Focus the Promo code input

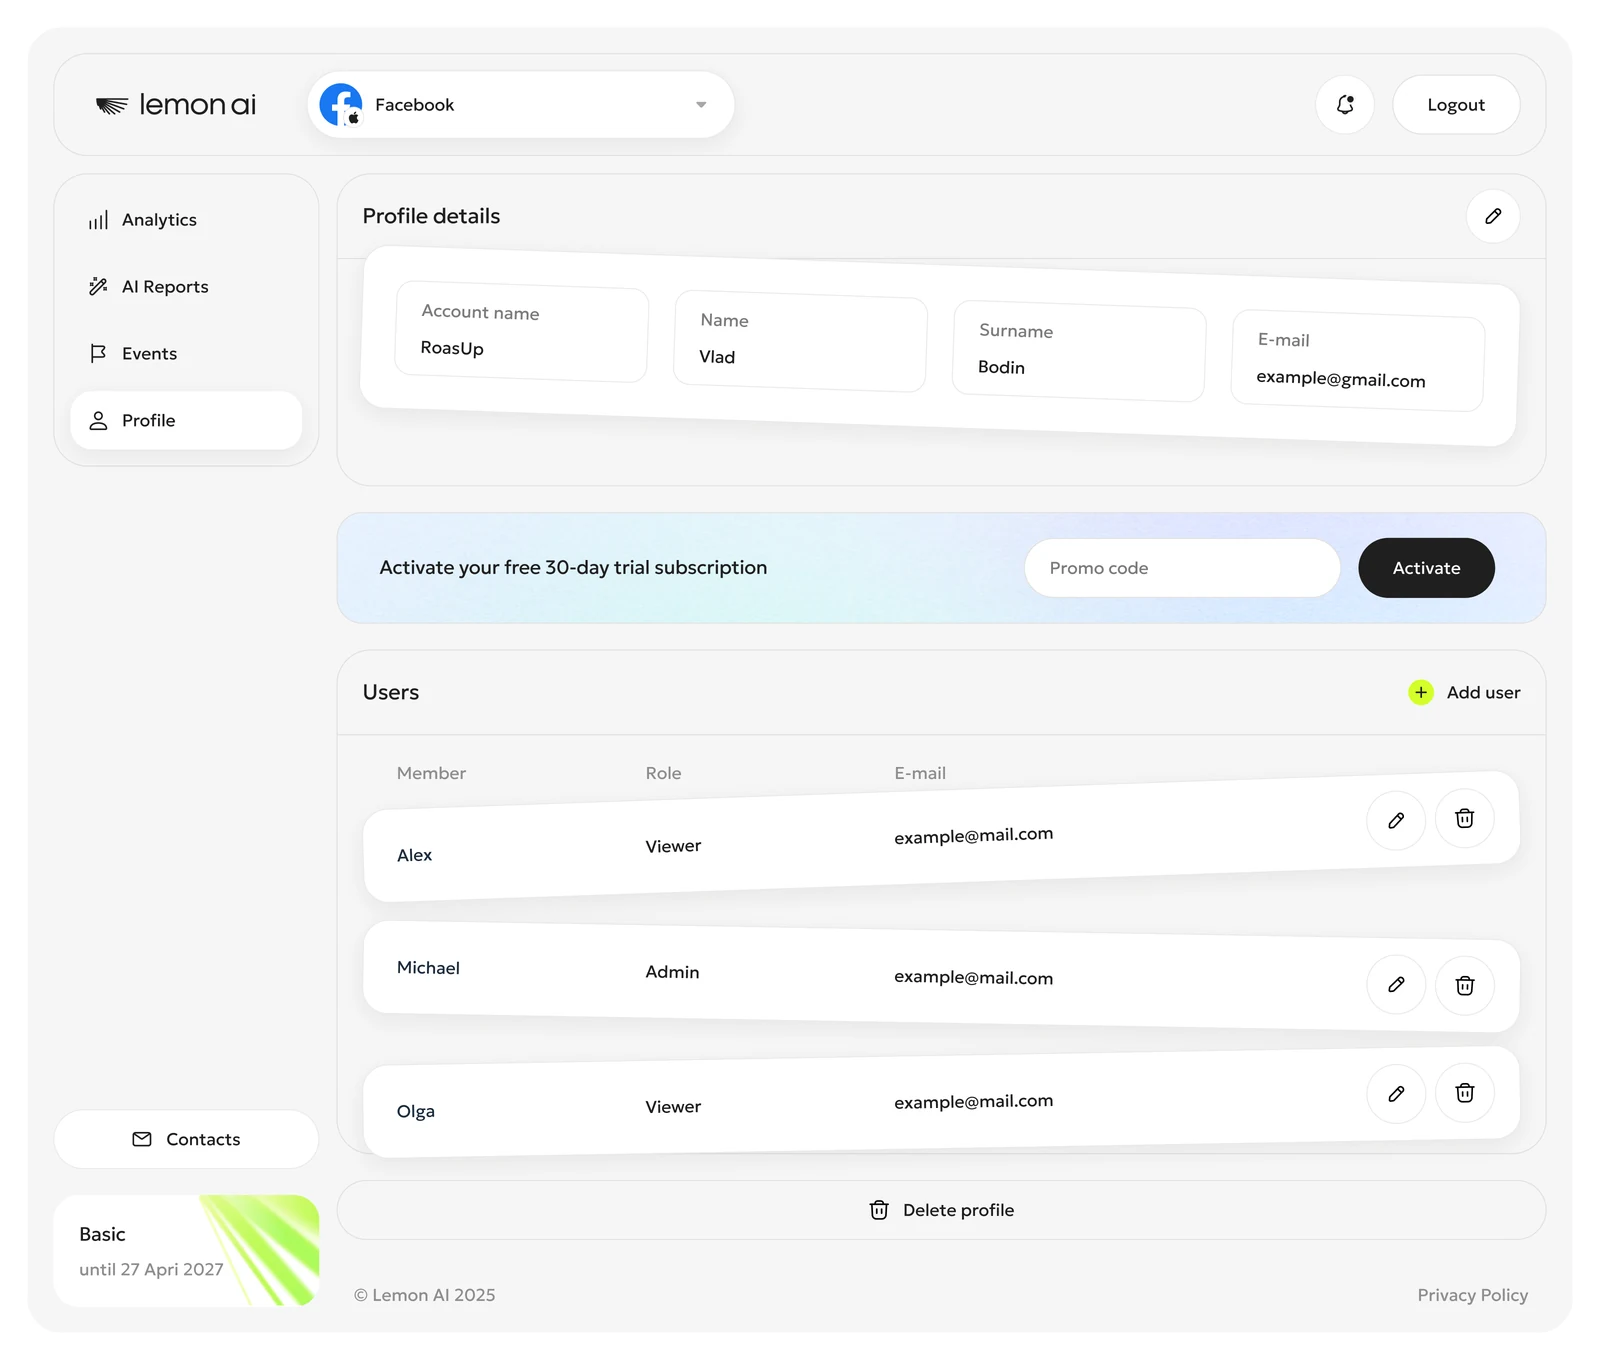coord(1182,568)
